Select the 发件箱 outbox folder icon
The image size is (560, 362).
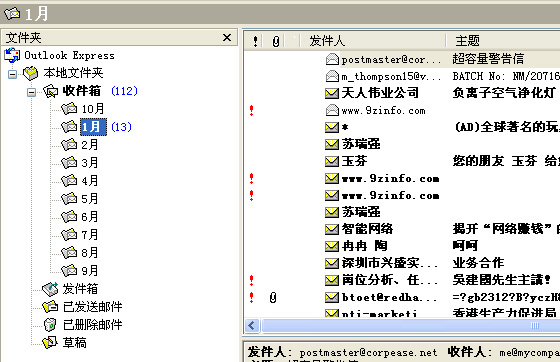pyautogui.click(x=50, y=289)
